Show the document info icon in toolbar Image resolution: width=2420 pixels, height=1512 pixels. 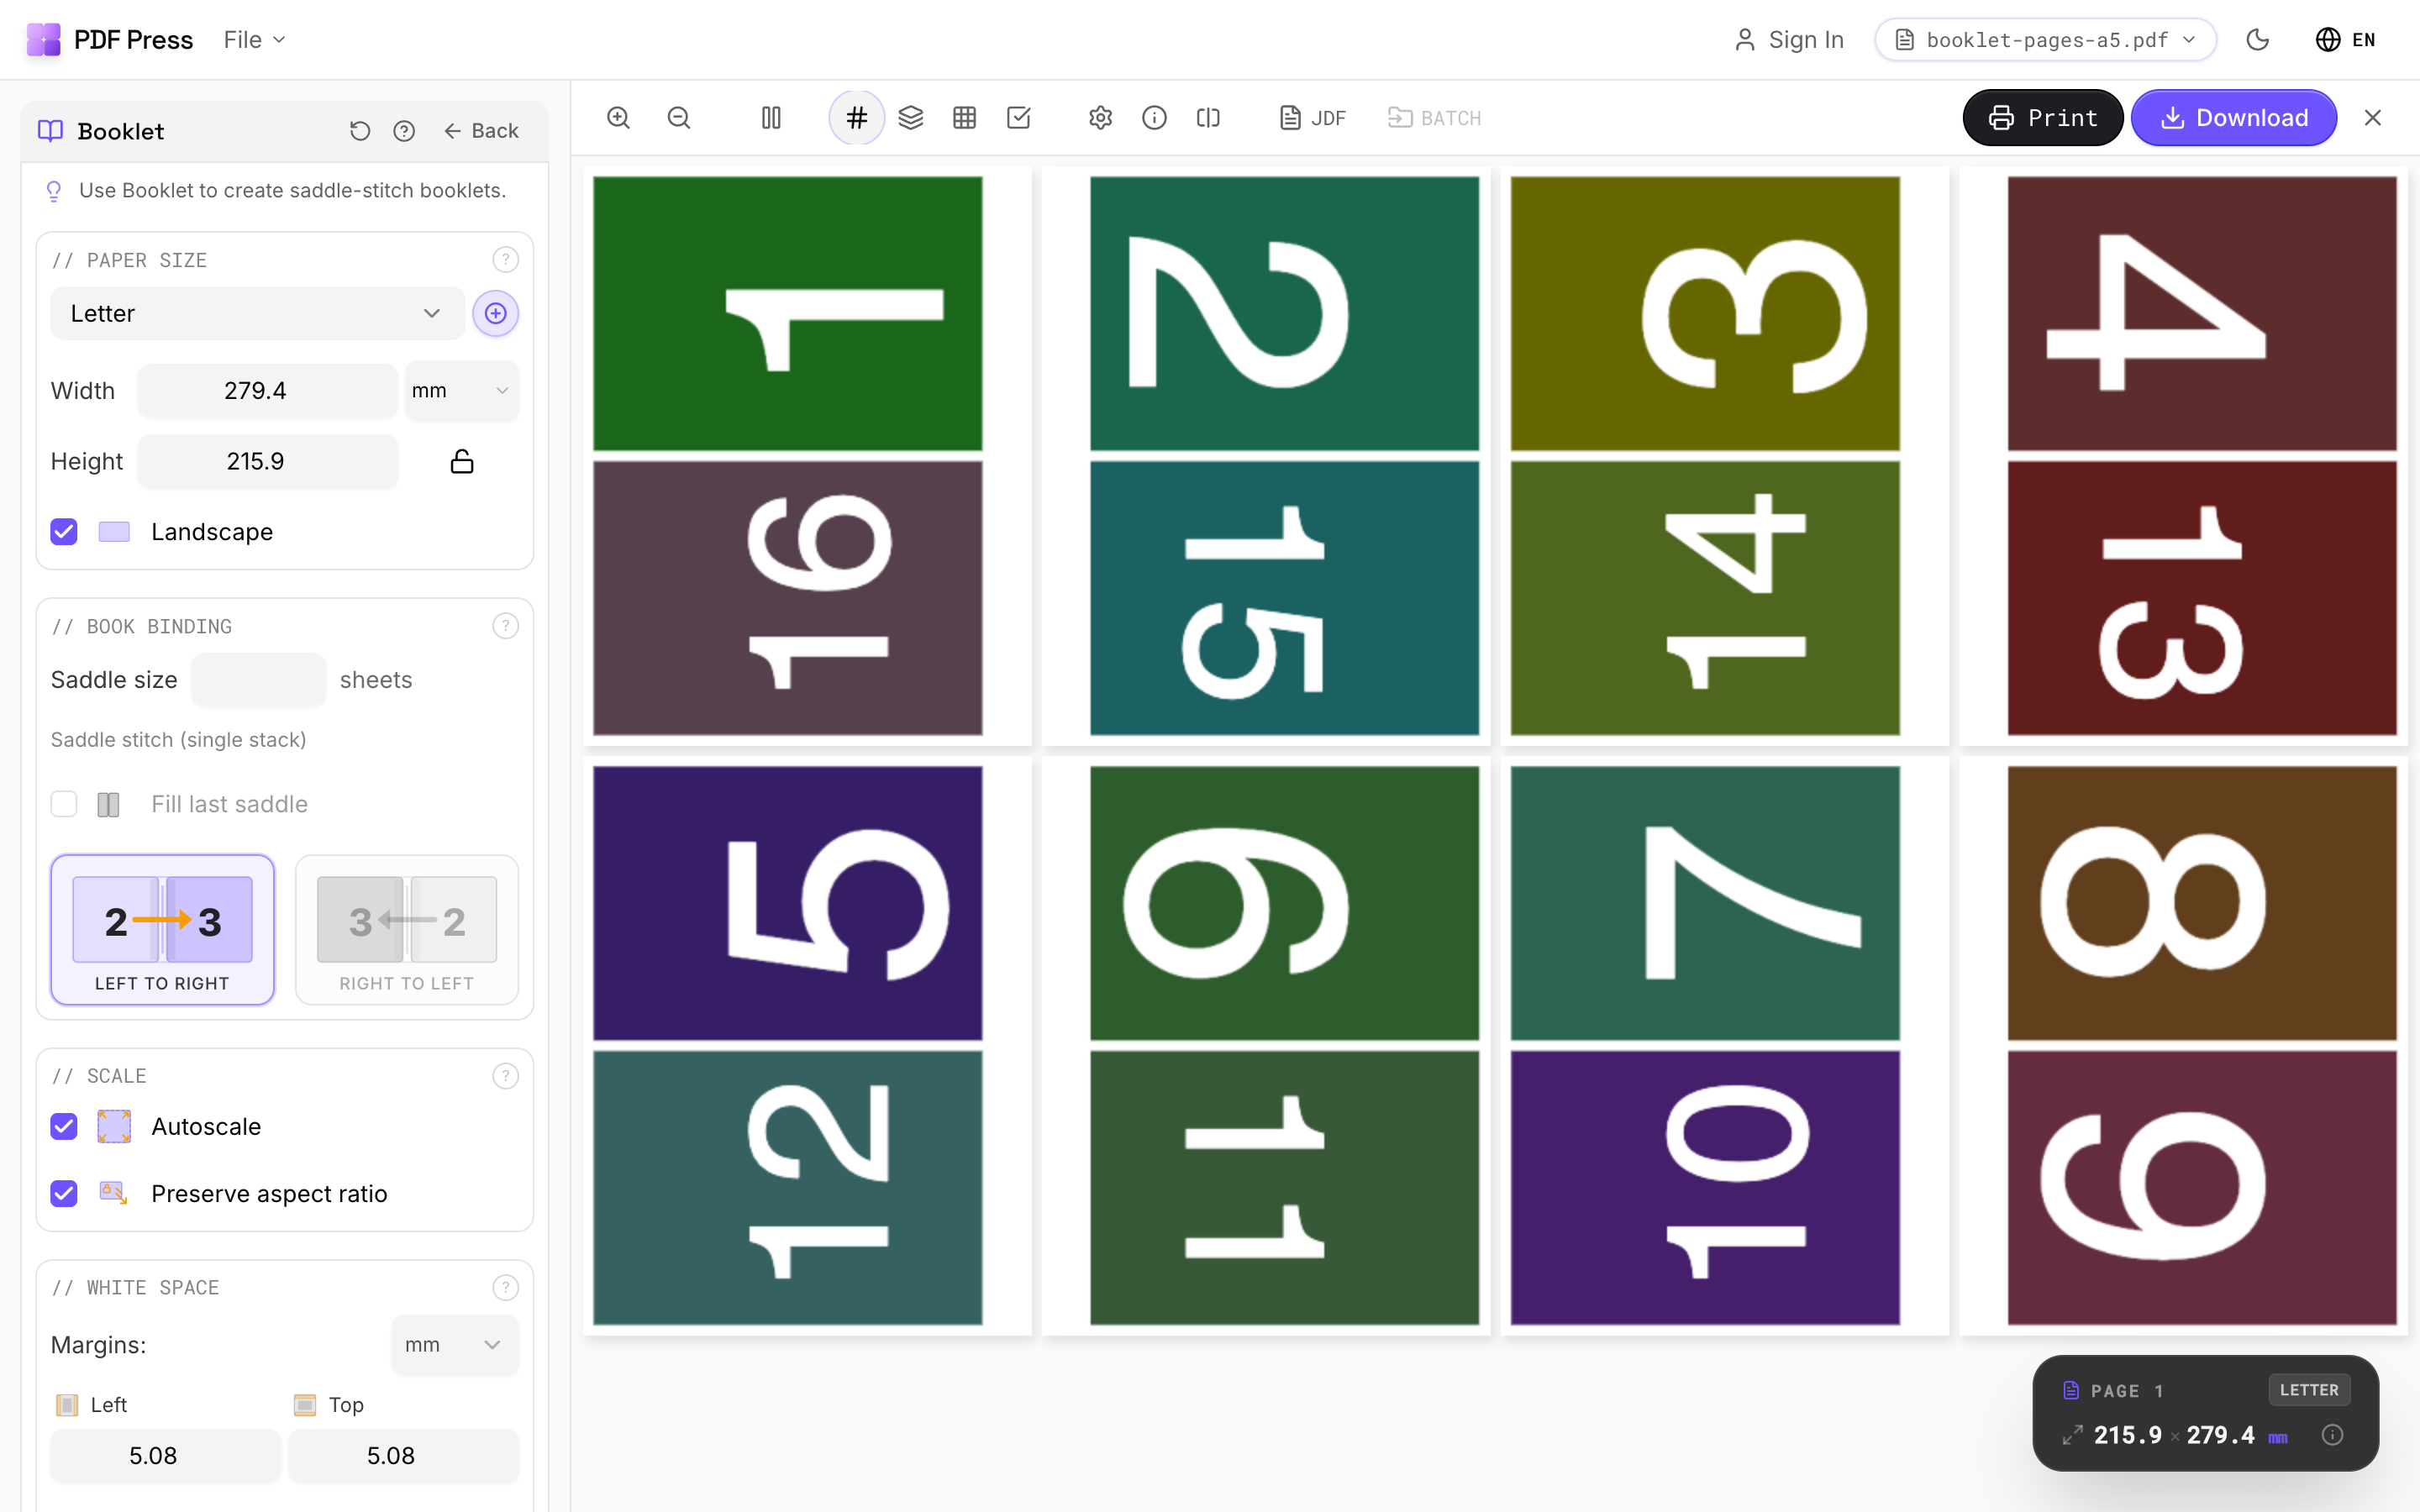coord(1154,118)
